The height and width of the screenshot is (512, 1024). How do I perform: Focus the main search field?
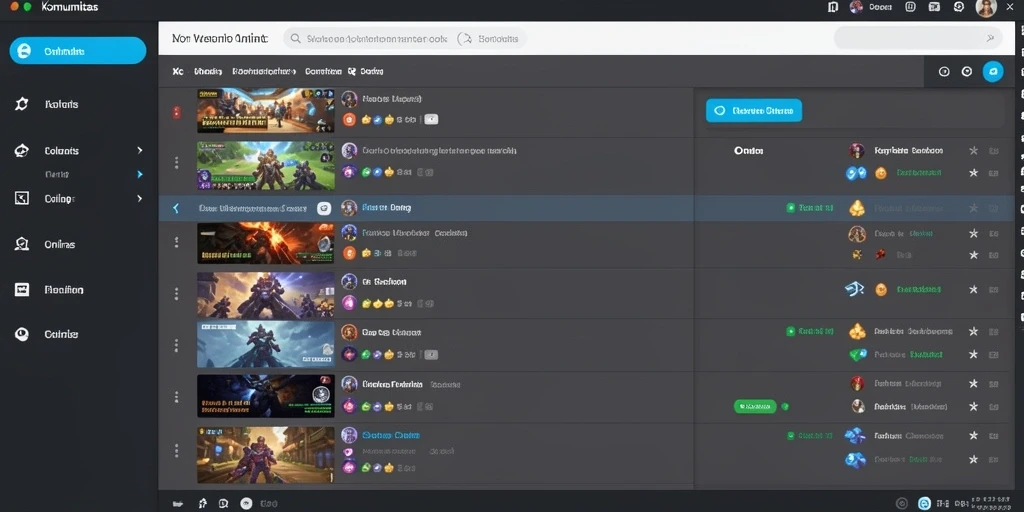point(405,39)
